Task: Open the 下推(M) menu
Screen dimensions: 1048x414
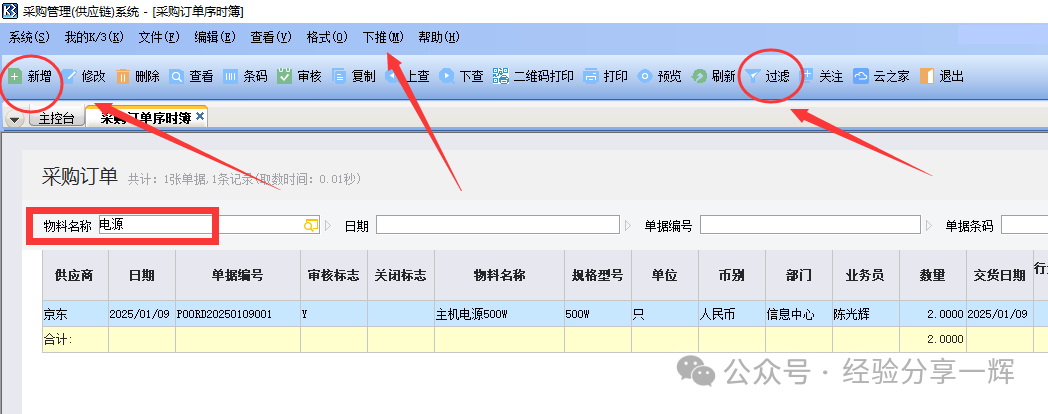Action: click(x=382, y=37)
